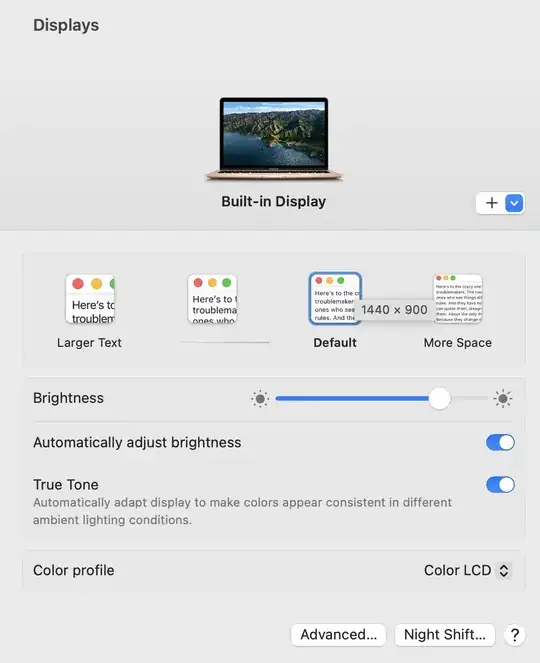This screenshot has width=540, height=663.
Task: Click the bright brightness sun icon
Action: [x=503, y=398]
